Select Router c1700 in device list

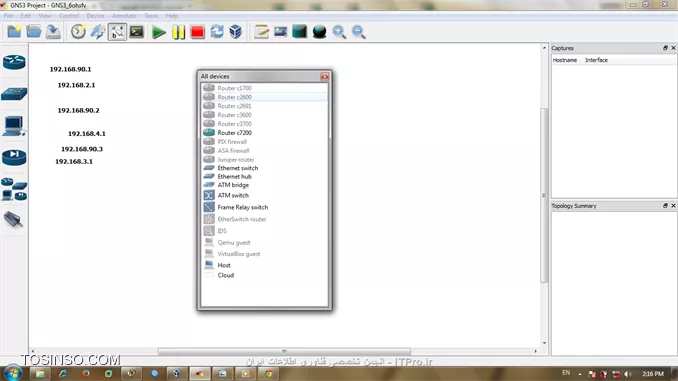pos(265,88)
